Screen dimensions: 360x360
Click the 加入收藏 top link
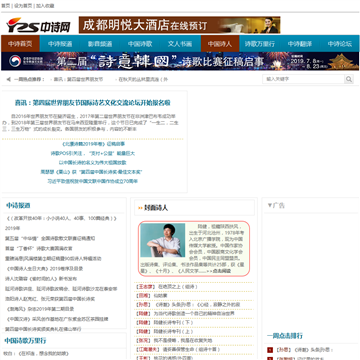(45, 6)
